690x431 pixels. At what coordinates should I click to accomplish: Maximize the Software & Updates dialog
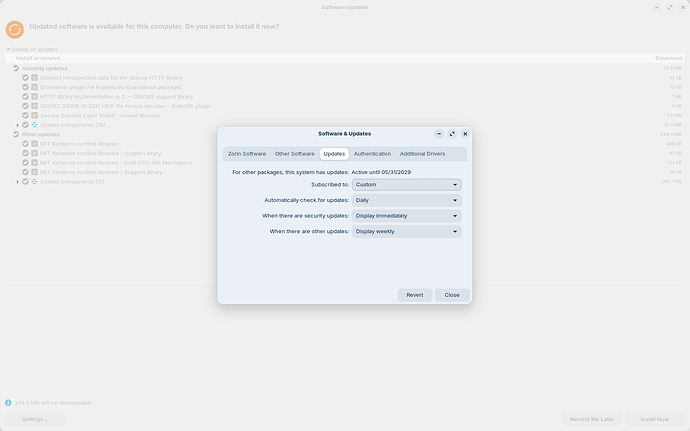(452, 134)
